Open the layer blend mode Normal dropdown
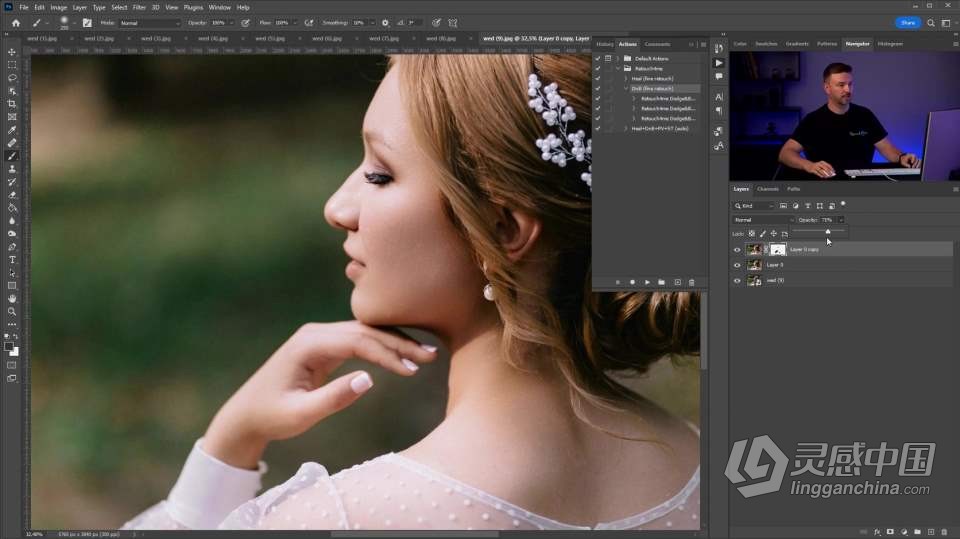960x539 pixels. (x=763, y=220)
